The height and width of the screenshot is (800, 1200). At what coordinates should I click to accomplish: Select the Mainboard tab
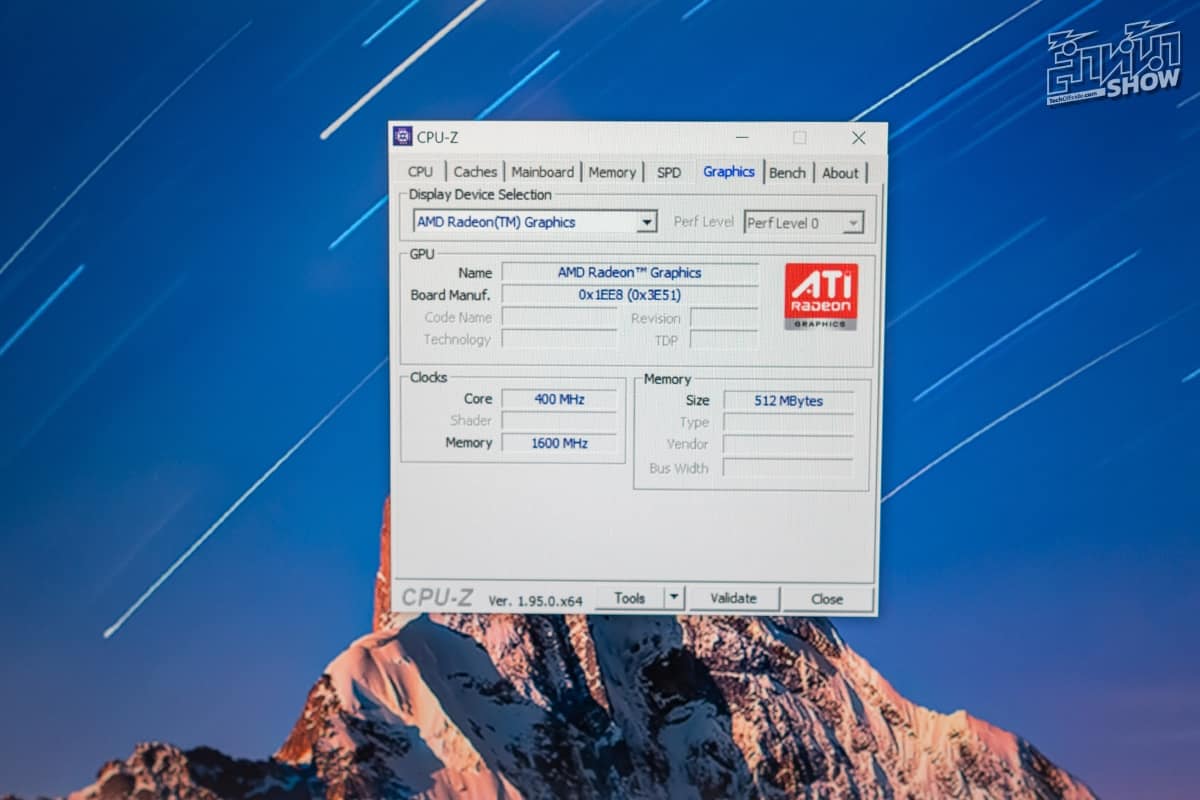pyautogui.click(x=543, y=172)
